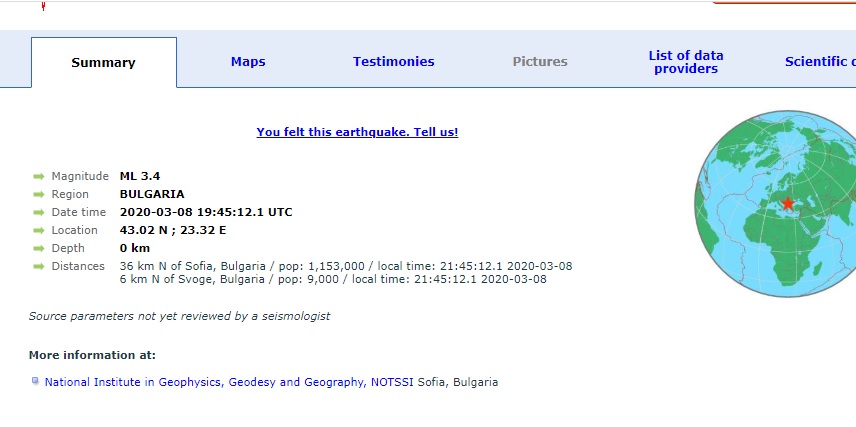Image resolution: width=856 pixels, height=427 pixels.
Task: Click the green arrow beside Magnitude
Action: [39, 177]
